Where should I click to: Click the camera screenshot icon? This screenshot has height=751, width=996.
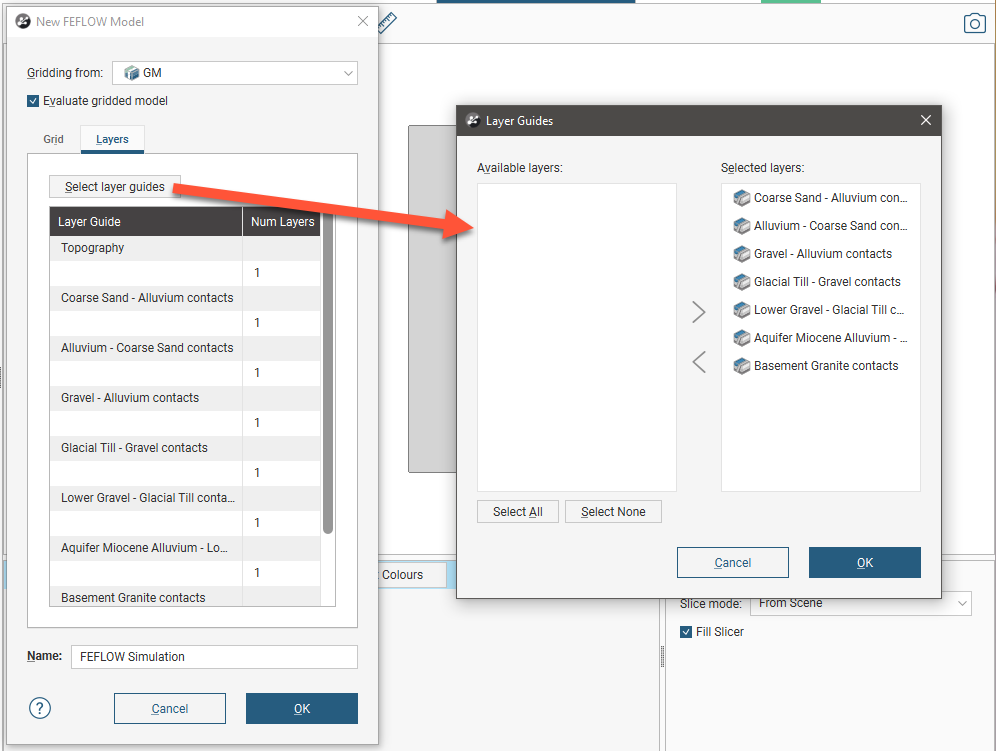click(974, 24)
